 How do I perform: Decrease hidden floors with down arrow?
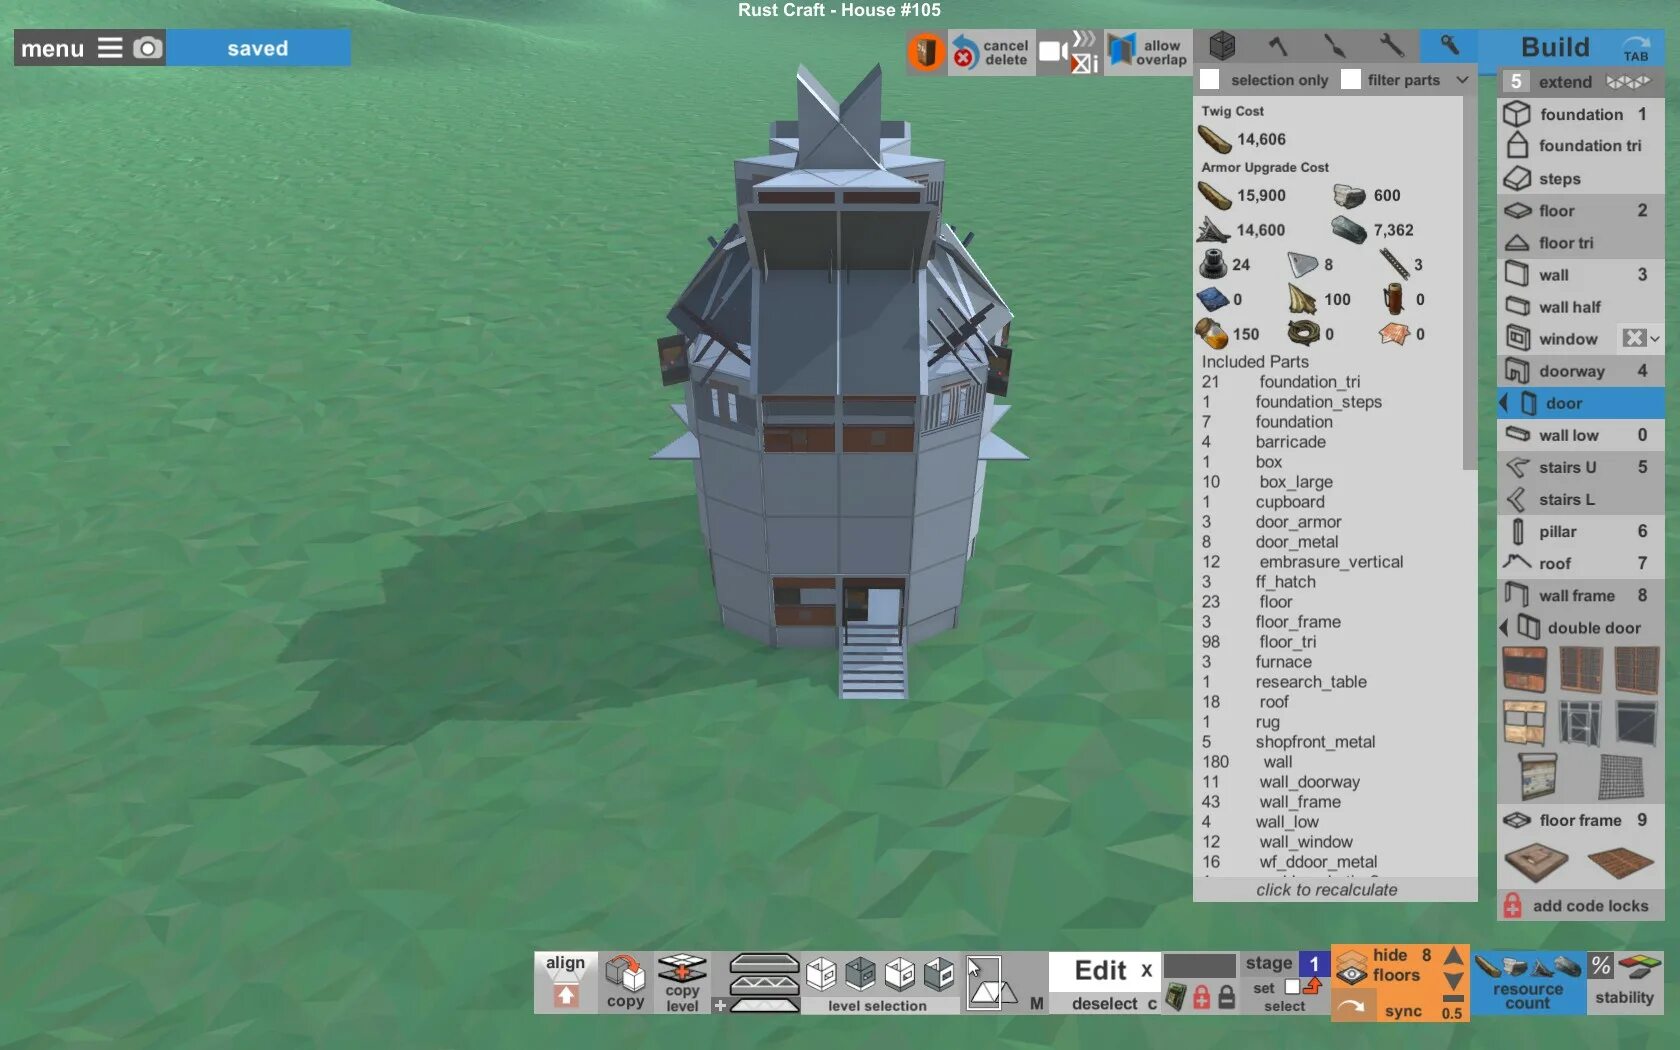[x=1453, y=982]
